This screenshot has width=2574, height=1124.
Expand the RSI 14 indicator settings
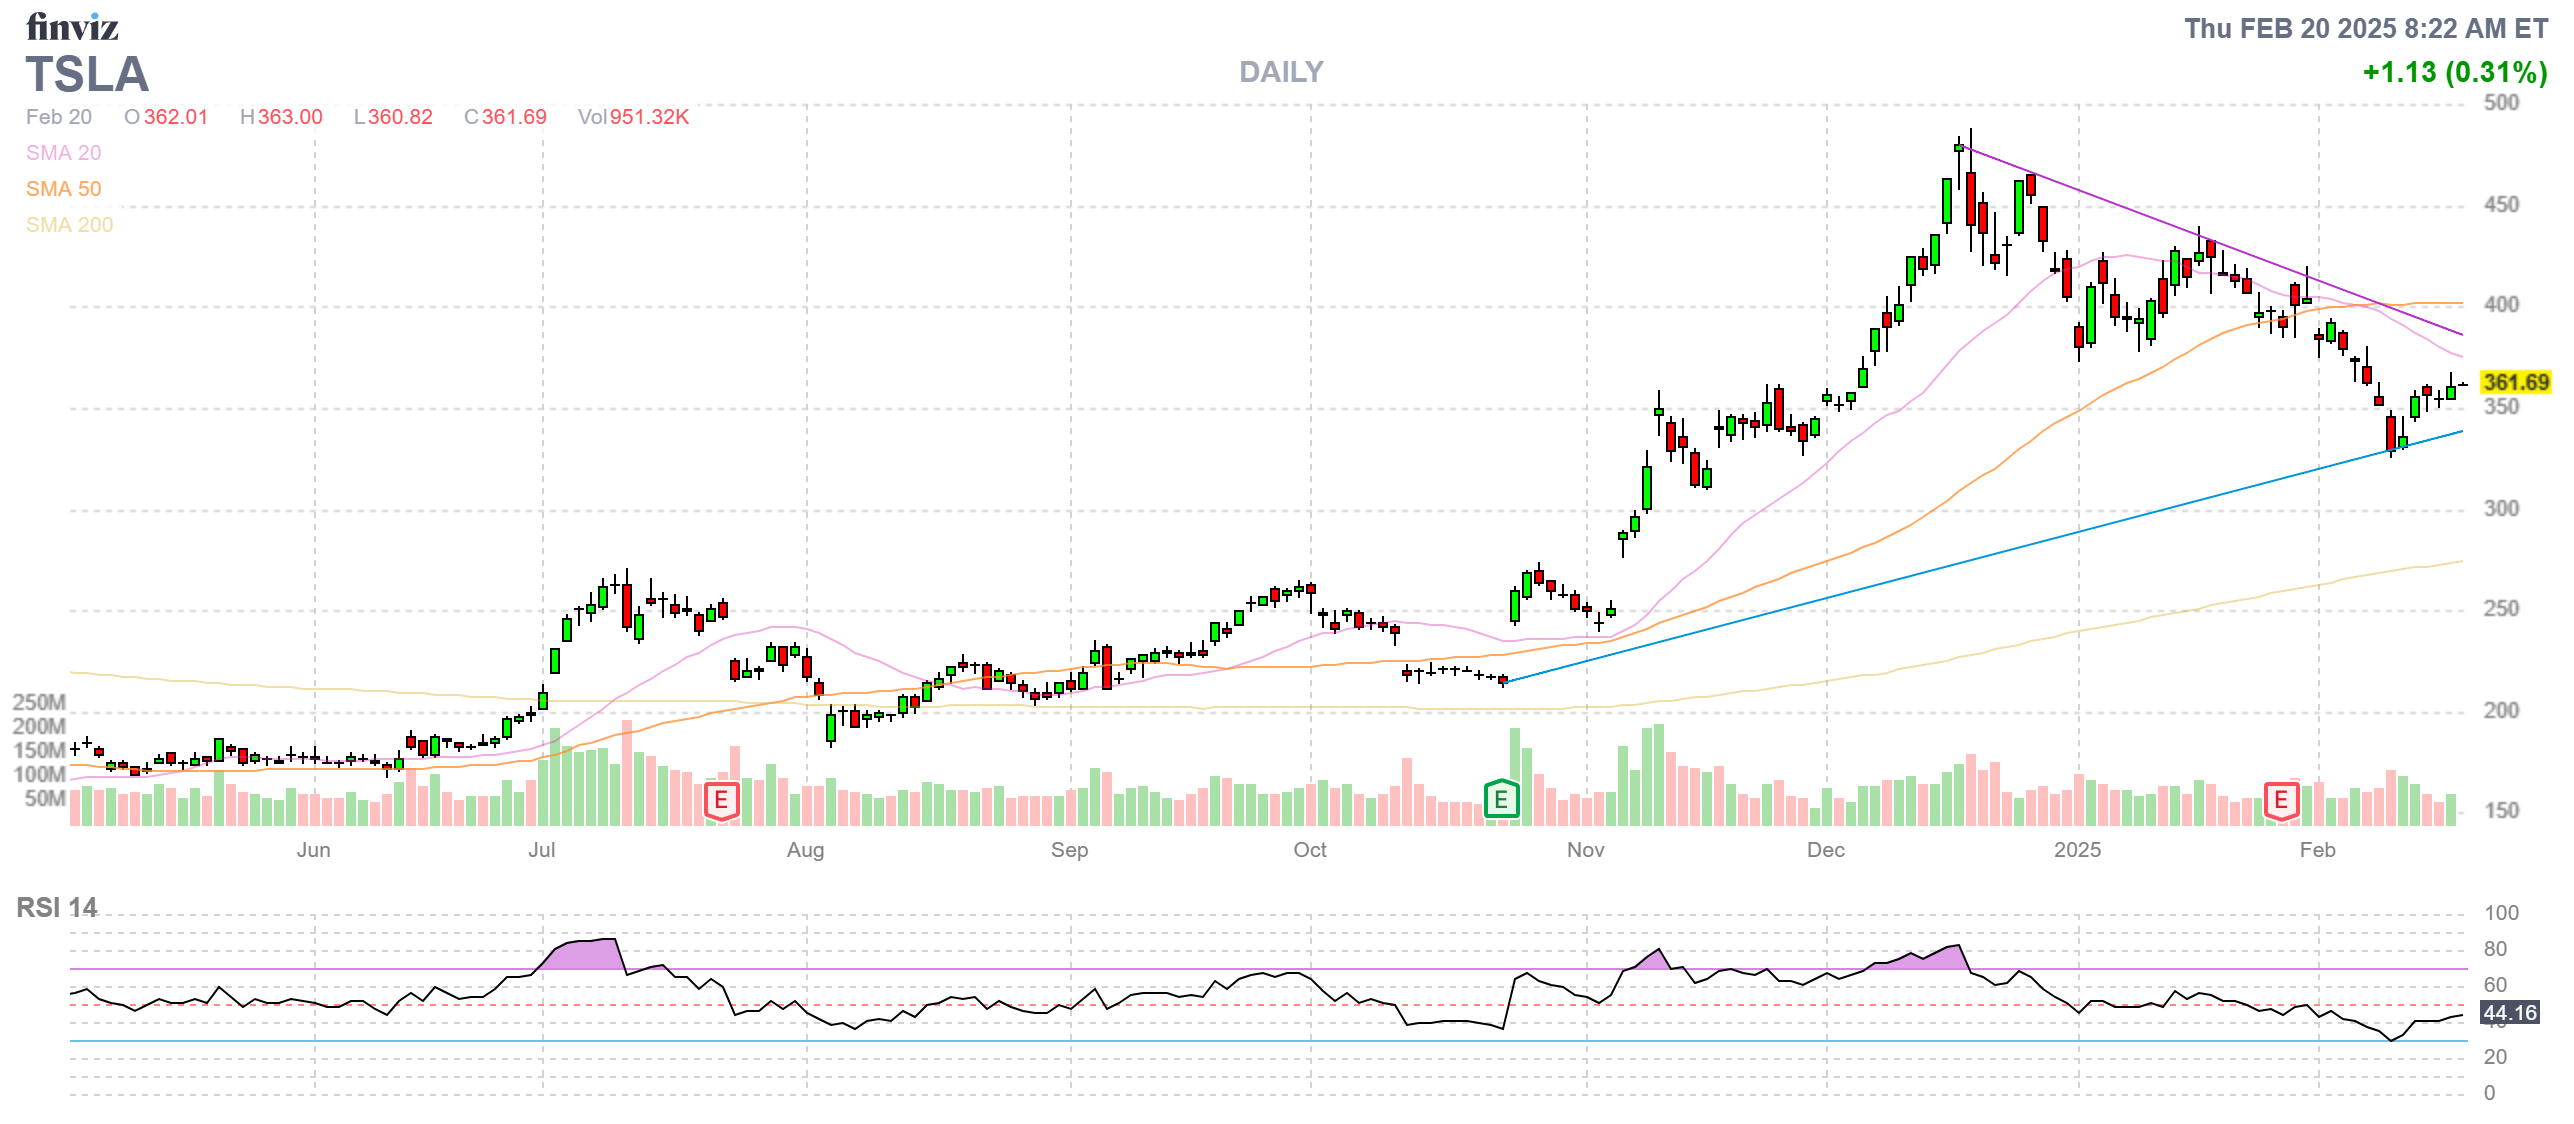pyautogui.click(x=57, y=909)
